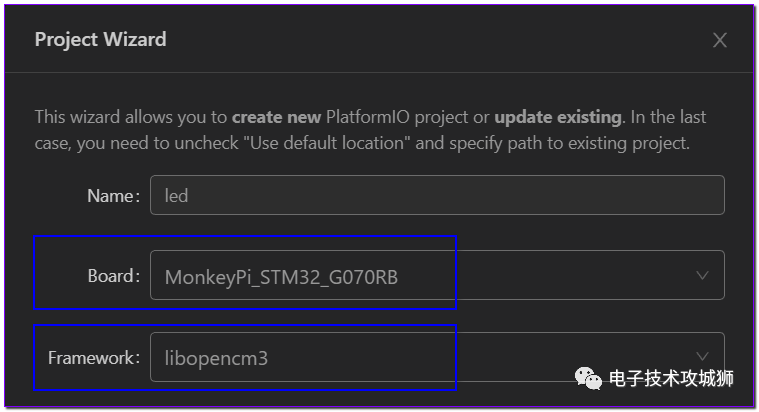Click the Project Wizard title text
The width and height of the screenshot is (759, 412).
pyautogui.click(x=101, y=39)
